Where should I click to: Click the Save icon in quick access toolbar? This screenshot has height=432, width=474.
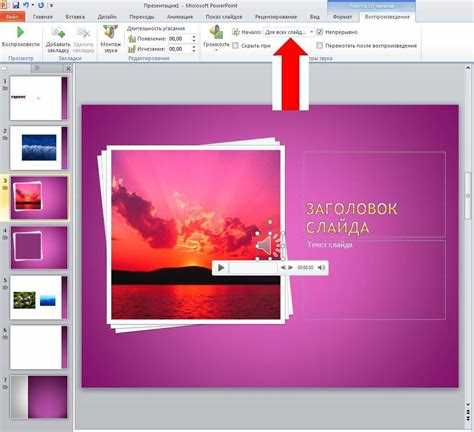point(16,5)
